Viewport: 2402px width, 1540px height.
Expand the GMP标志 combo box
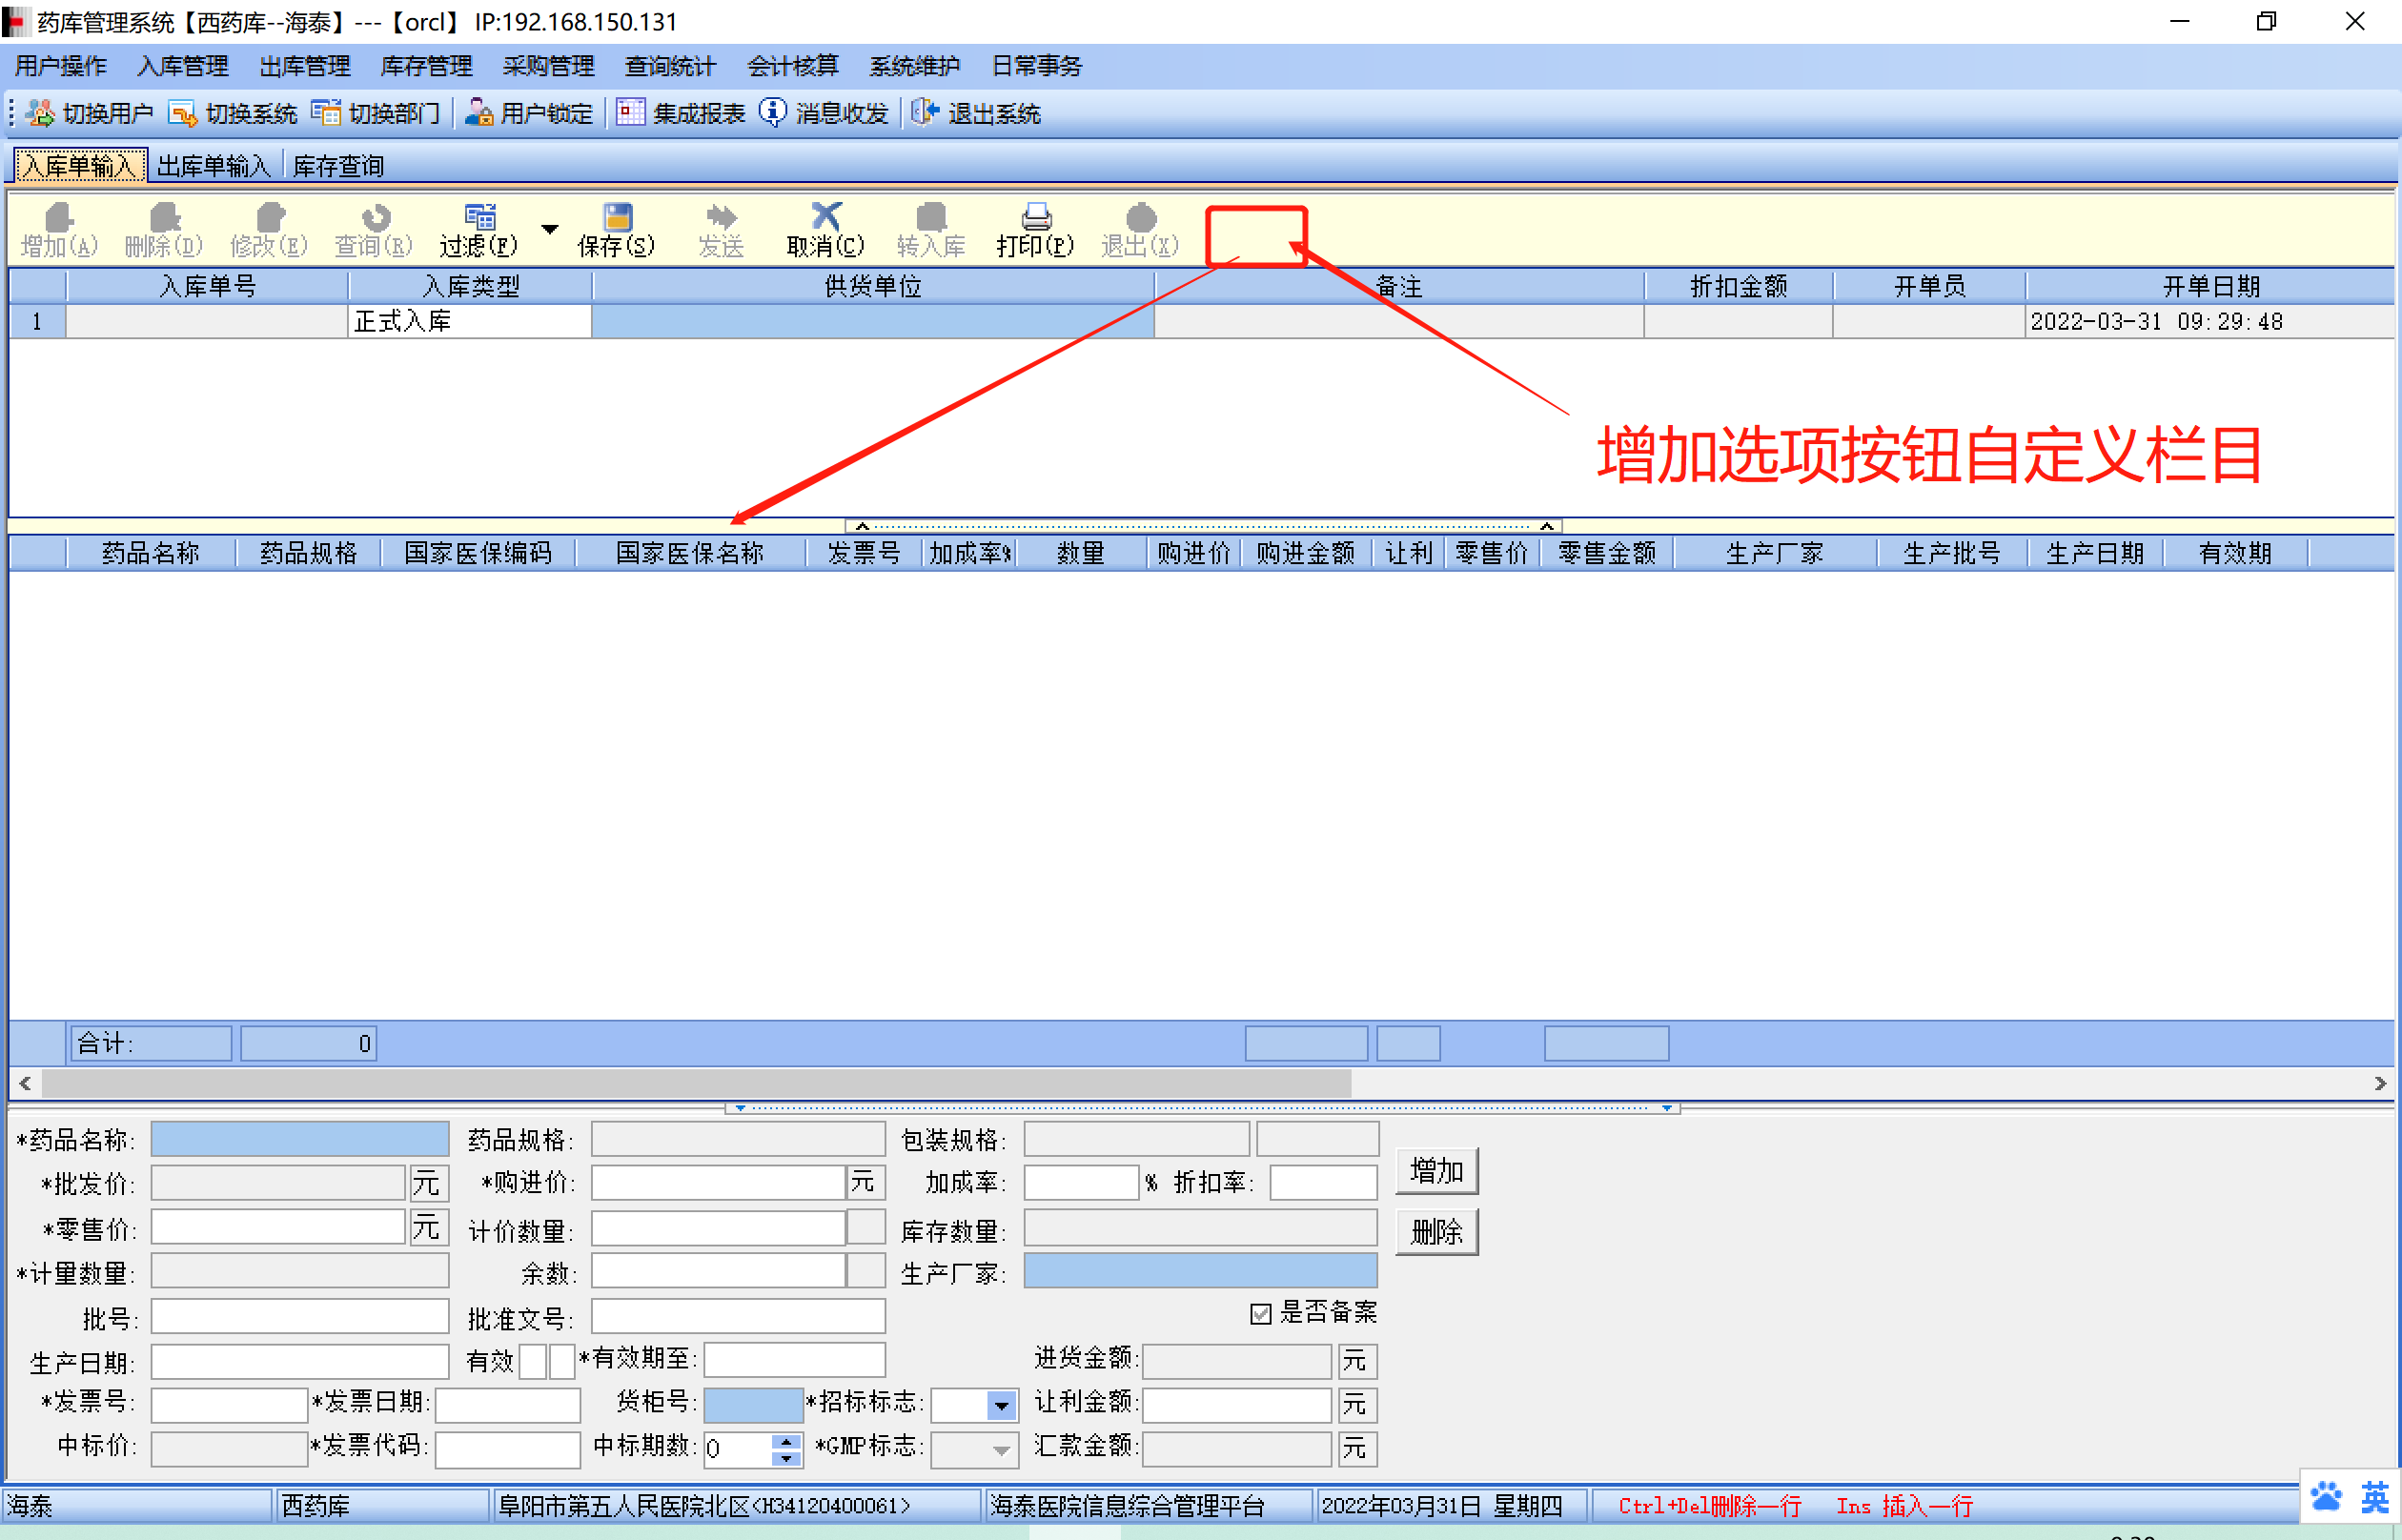1001,1449
